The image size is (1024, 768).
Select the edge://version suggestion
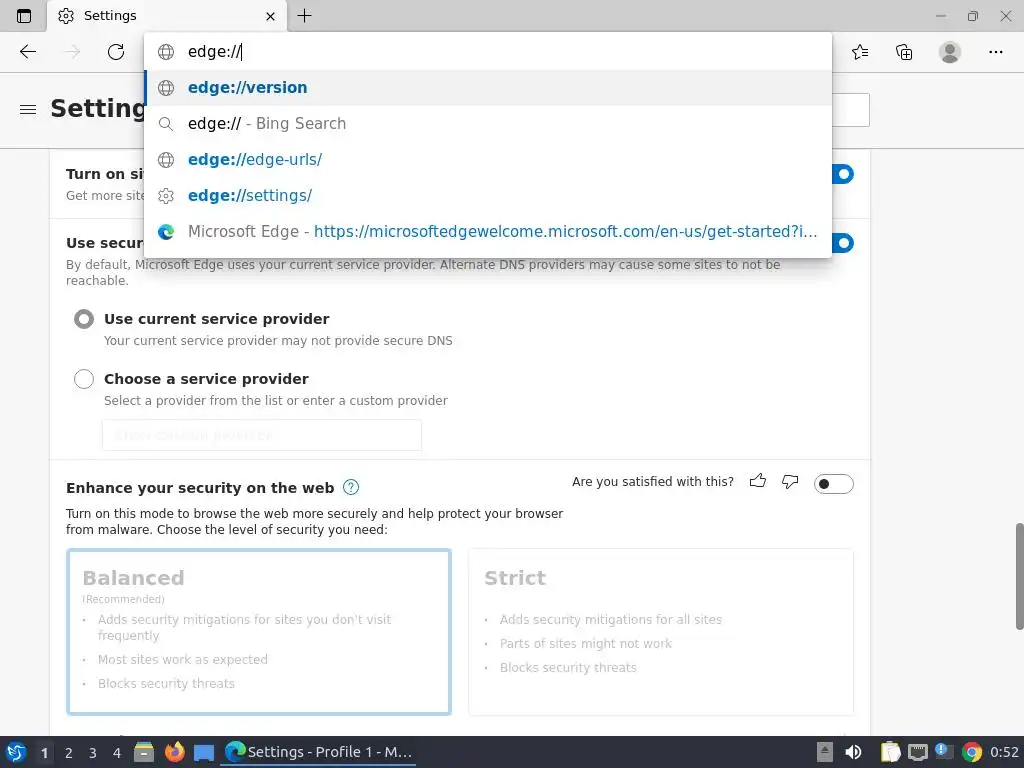[x=487, y=88]
